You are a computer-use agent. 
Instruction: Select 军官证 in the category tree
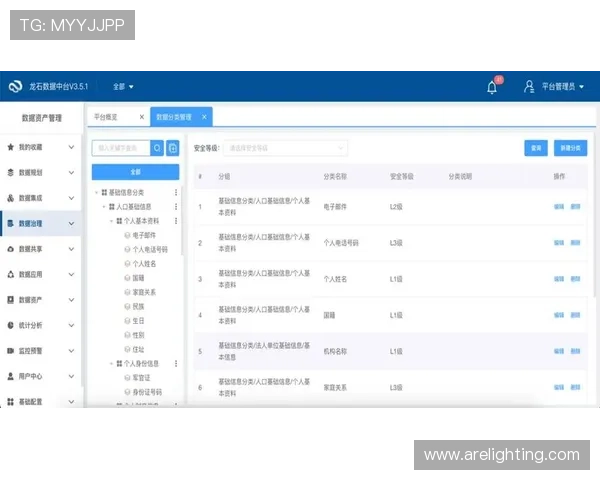point(141,378)
